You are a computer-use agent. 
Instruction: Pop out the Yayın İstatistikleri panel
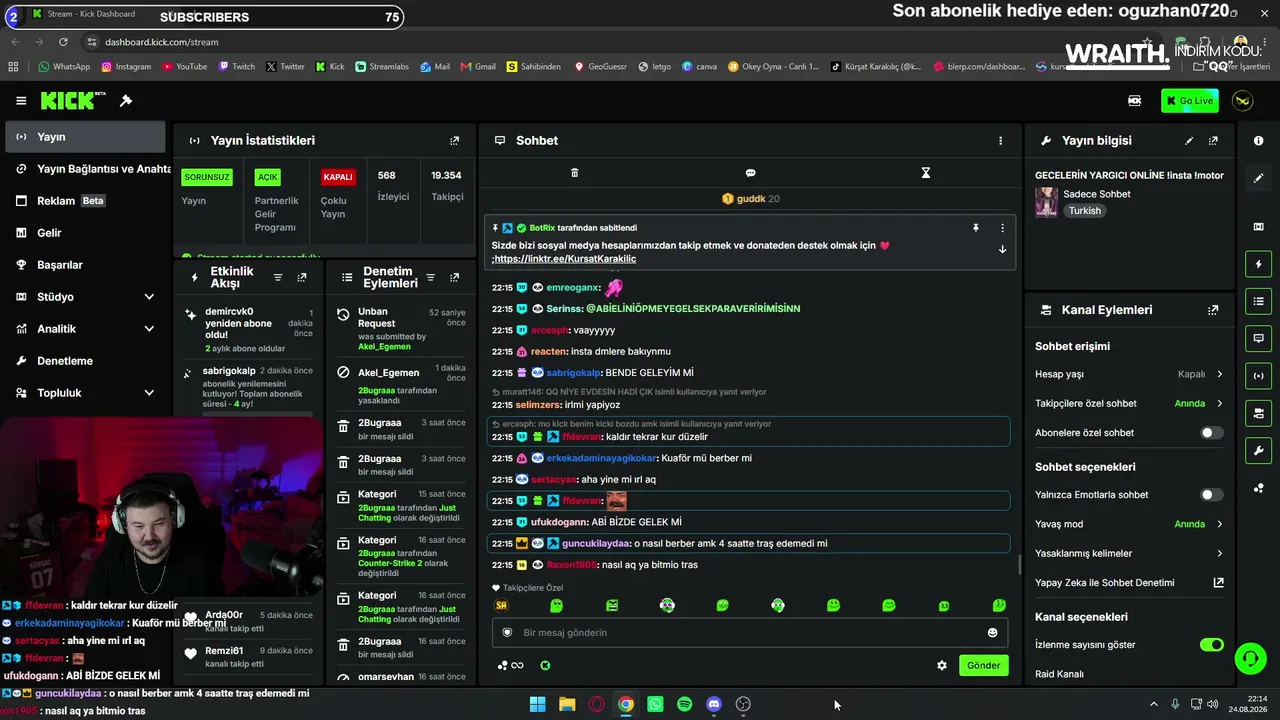[x=454, y=141]
